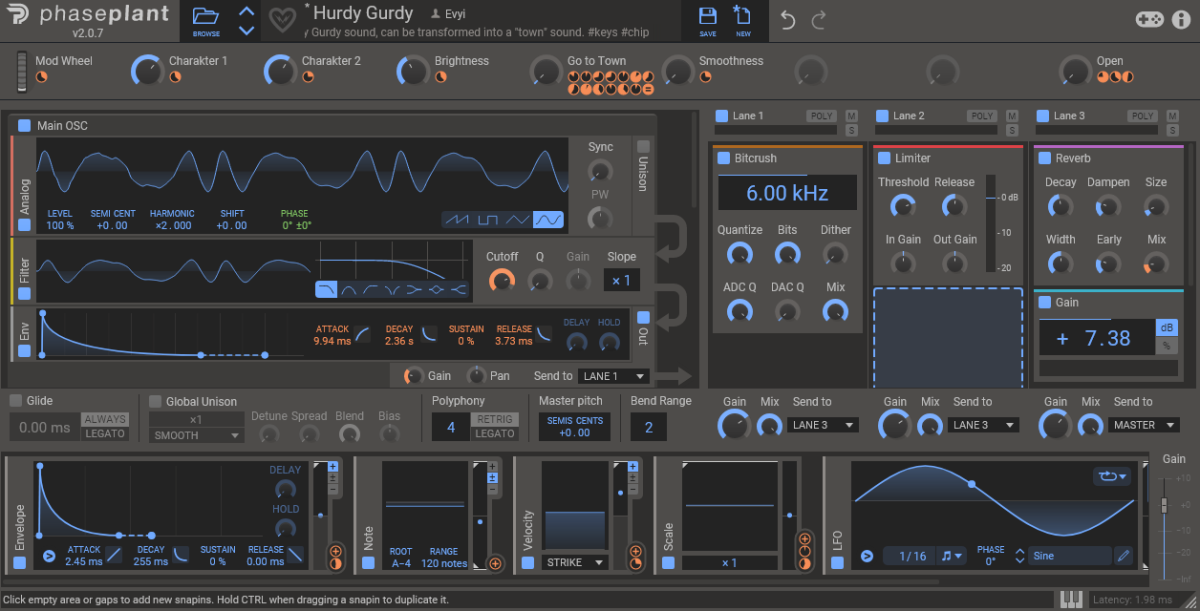Disable the Main OSC generator
The height and width of the screenshot is (611, 1200).
point(24,126)
